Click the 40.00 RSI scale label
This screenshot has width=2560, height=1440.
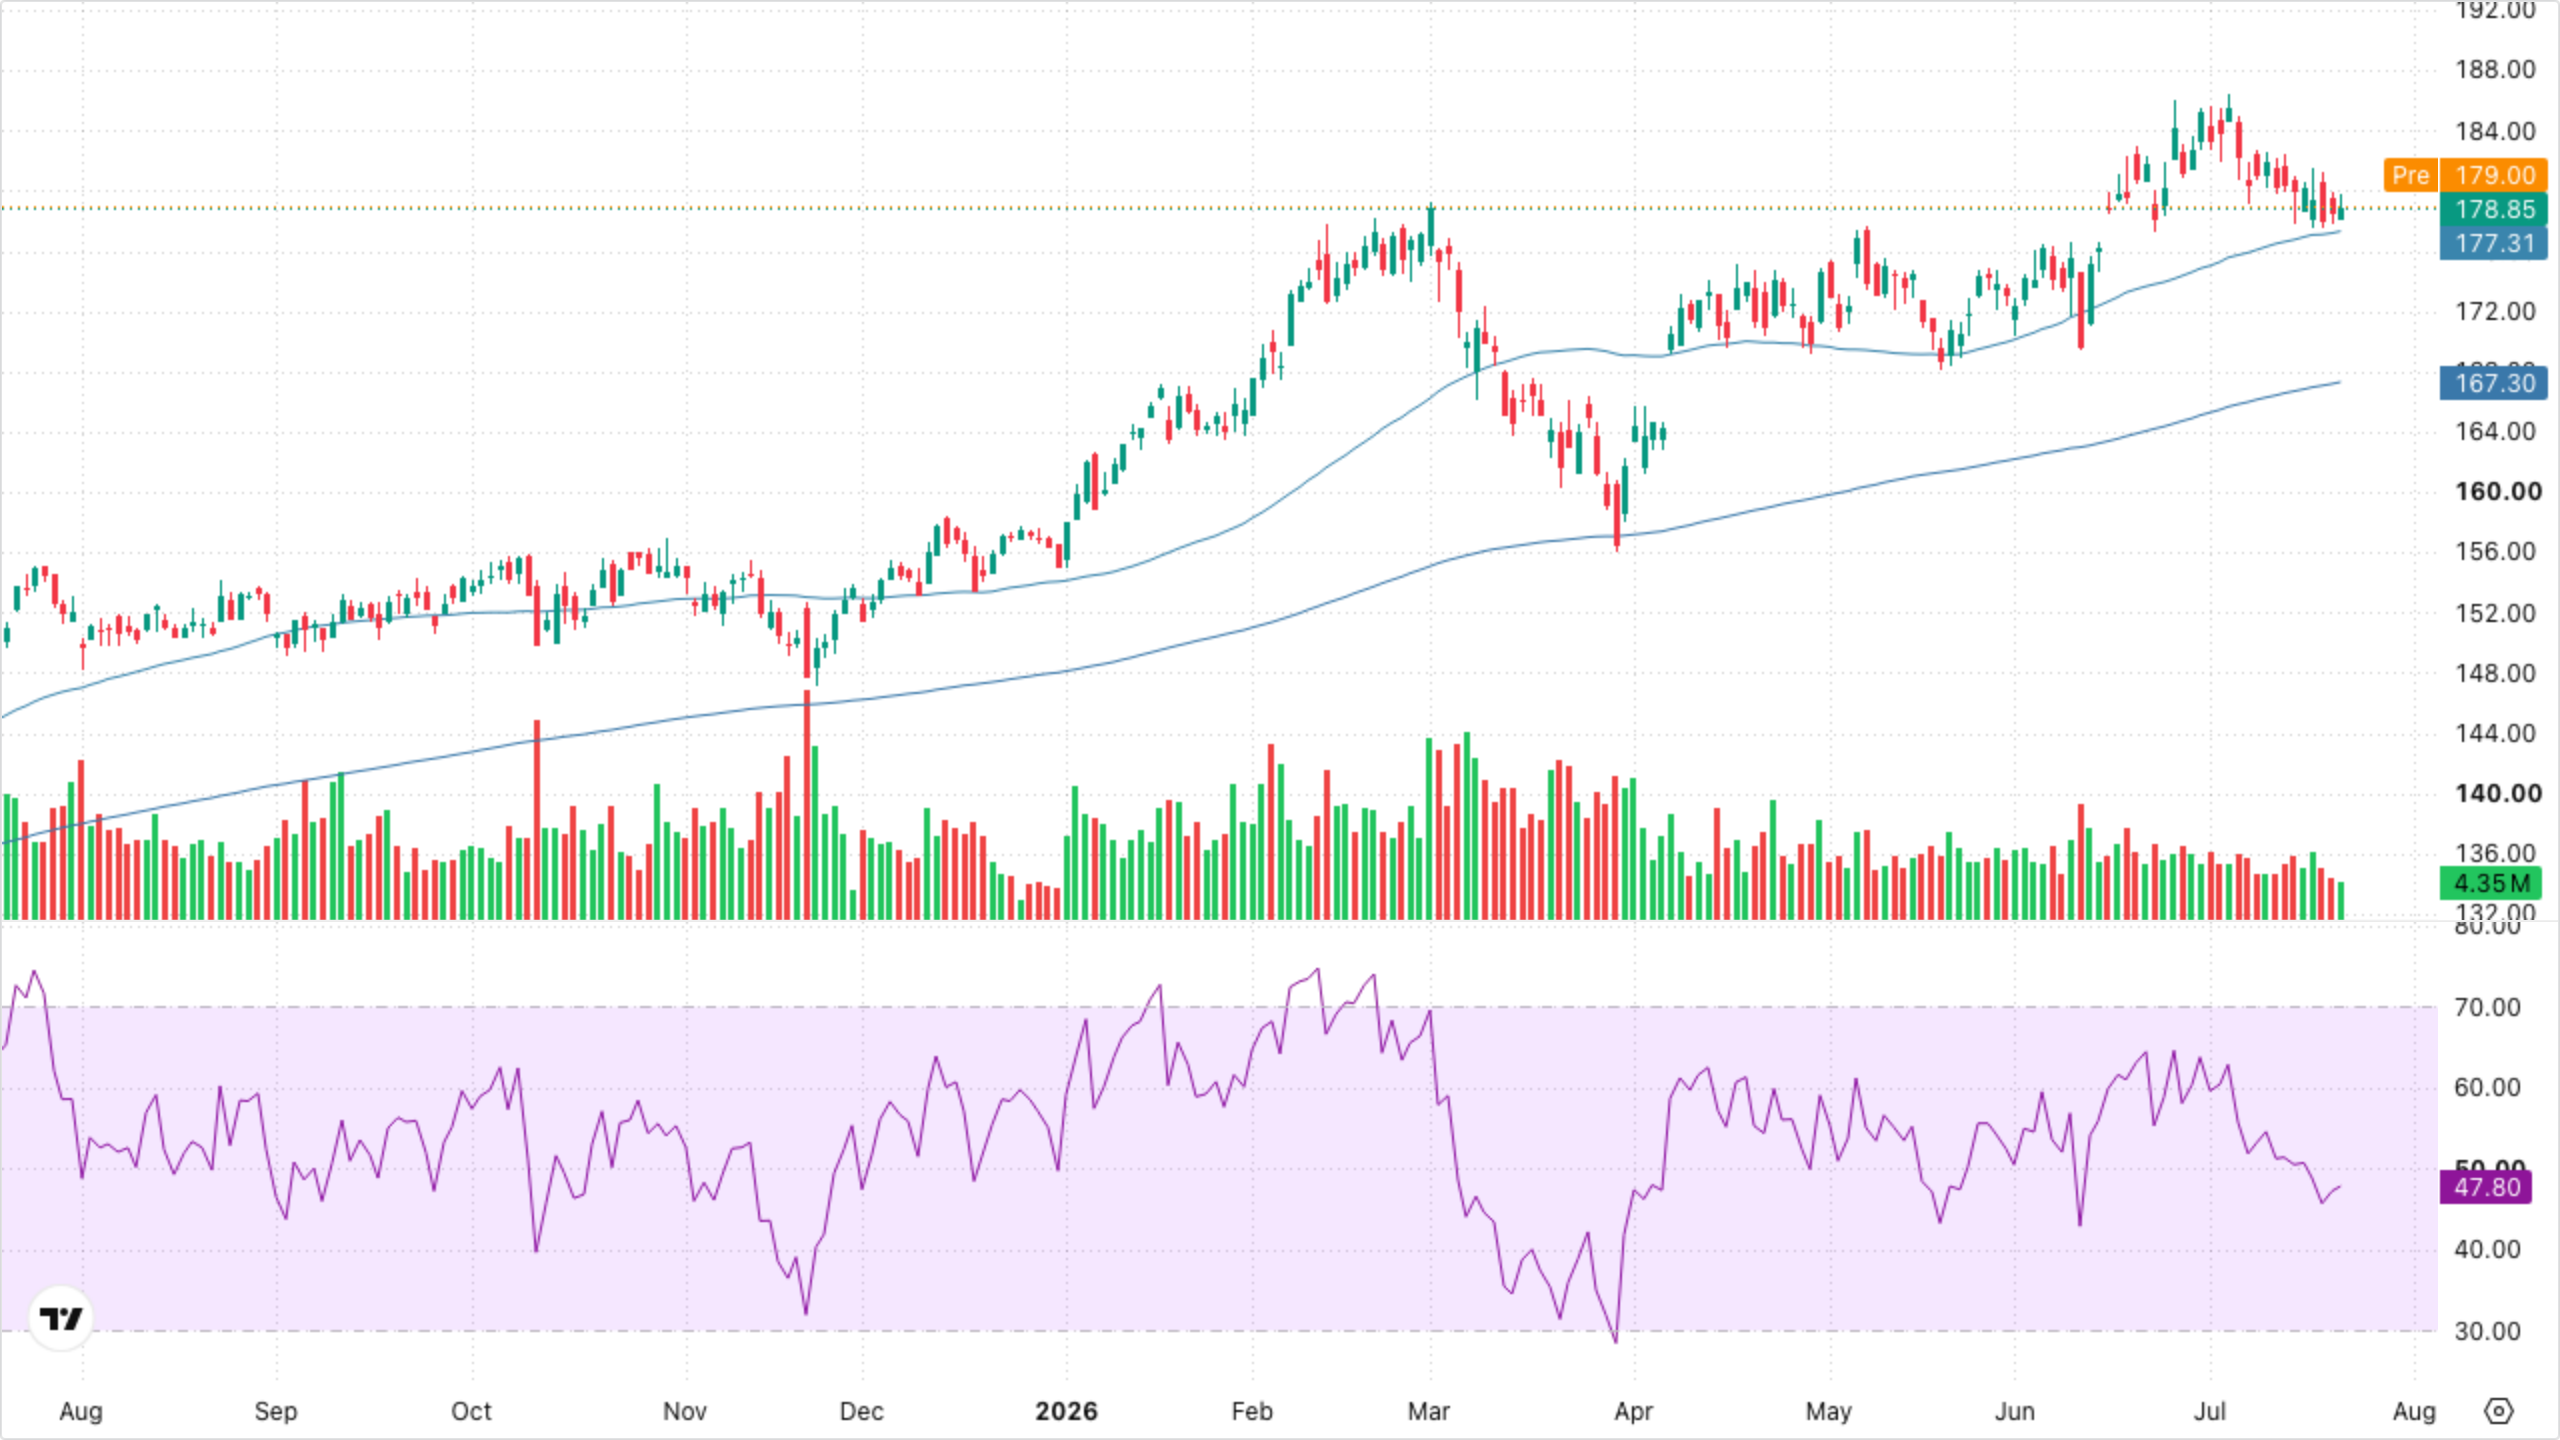click(2487, 1249)
